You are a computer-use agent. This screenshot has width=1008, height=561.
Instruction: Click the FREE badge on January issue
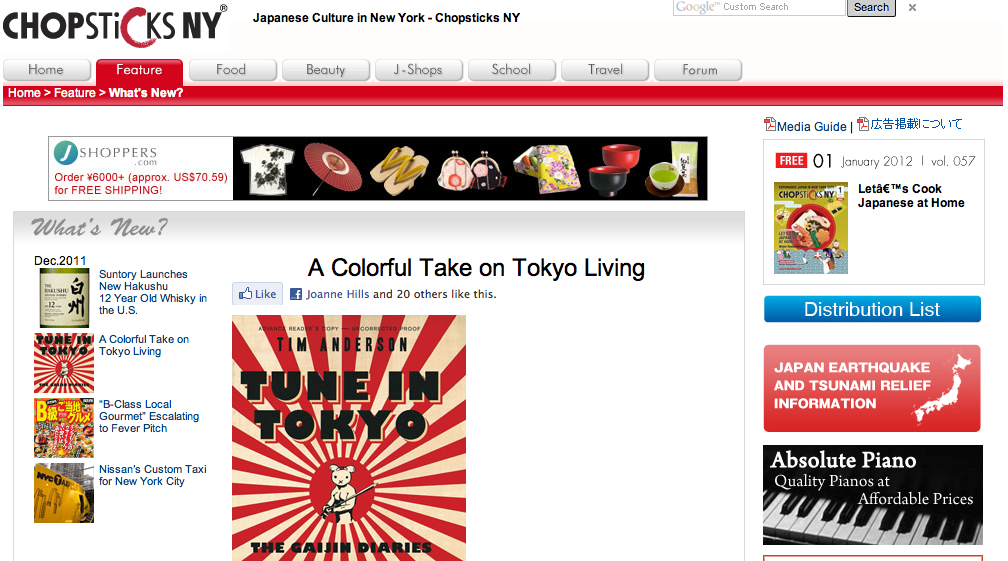[791, 161]
